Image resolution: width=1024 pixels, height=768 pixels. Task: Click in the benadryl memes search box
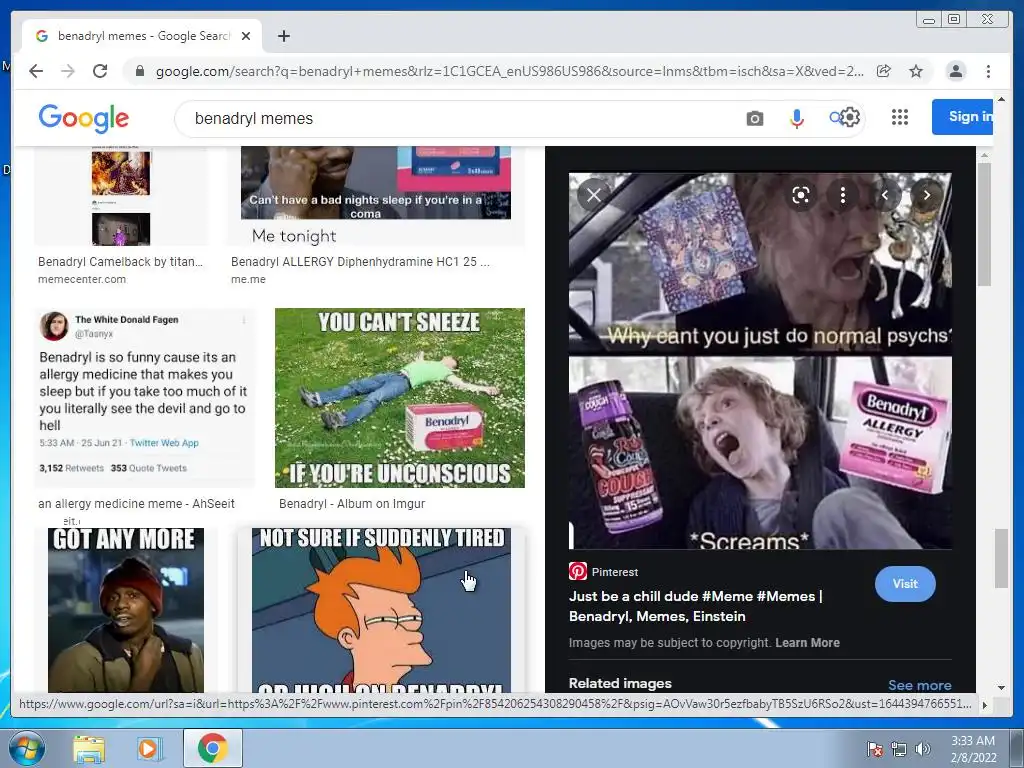(x=457, y=118)
